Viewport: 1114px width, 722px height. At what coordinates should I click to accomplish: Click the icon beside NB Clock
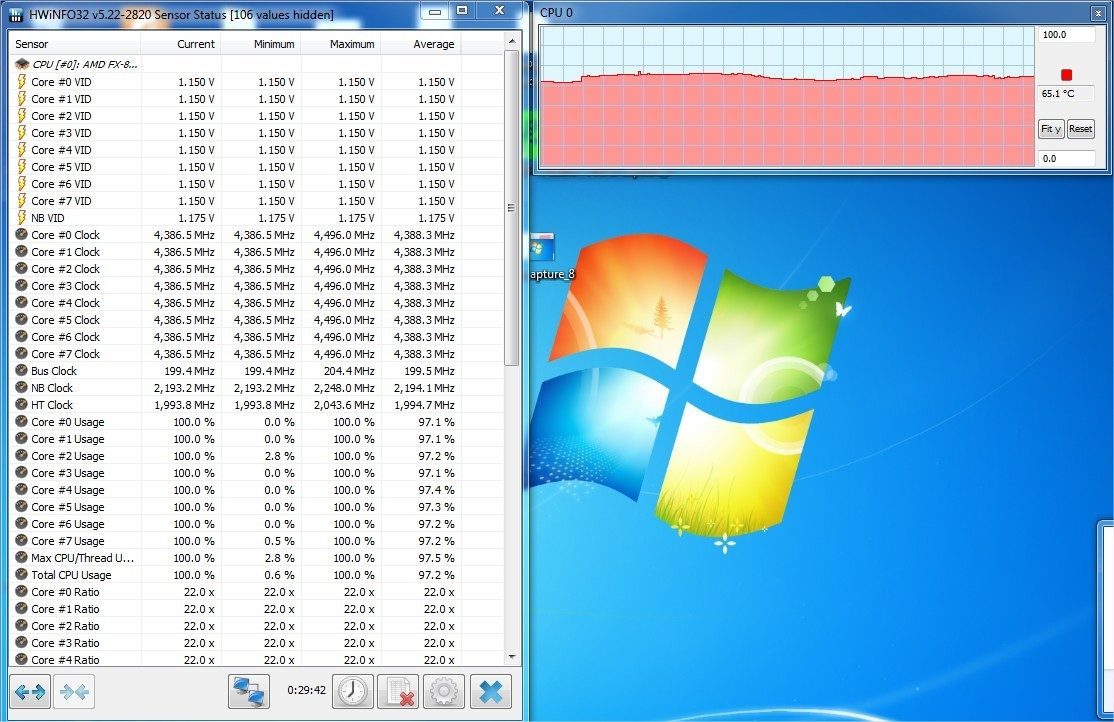coord(21,387)
